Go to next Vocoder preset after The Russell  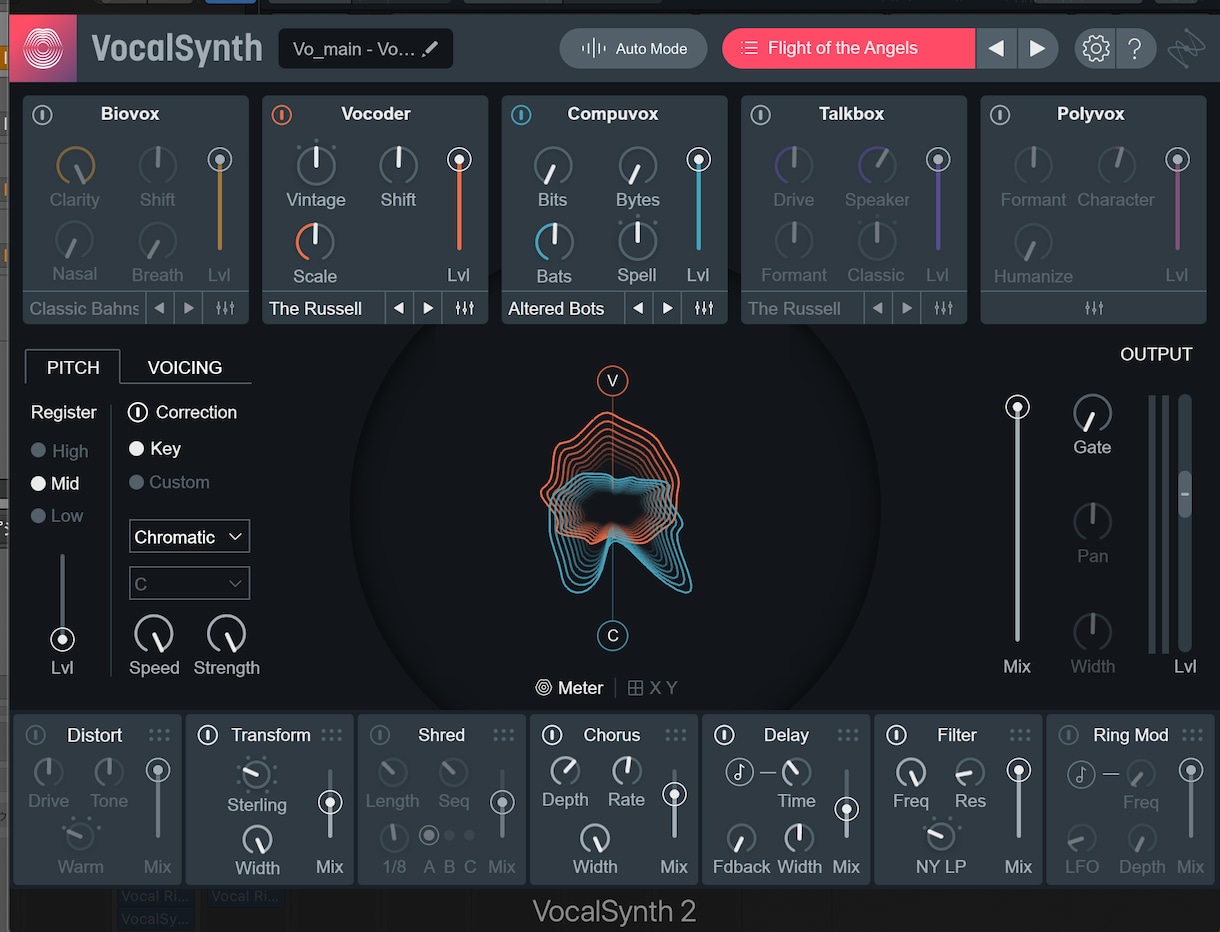pyautogui.click(x=428, y=308)
